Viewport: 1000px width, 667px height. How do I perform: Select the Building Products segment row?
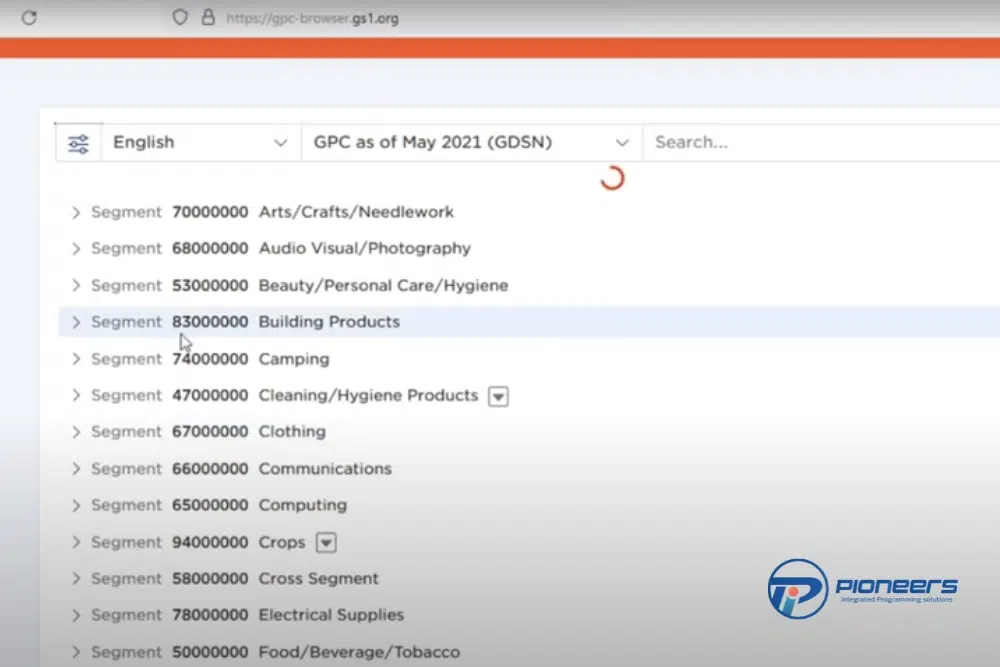tap(328, 322)
